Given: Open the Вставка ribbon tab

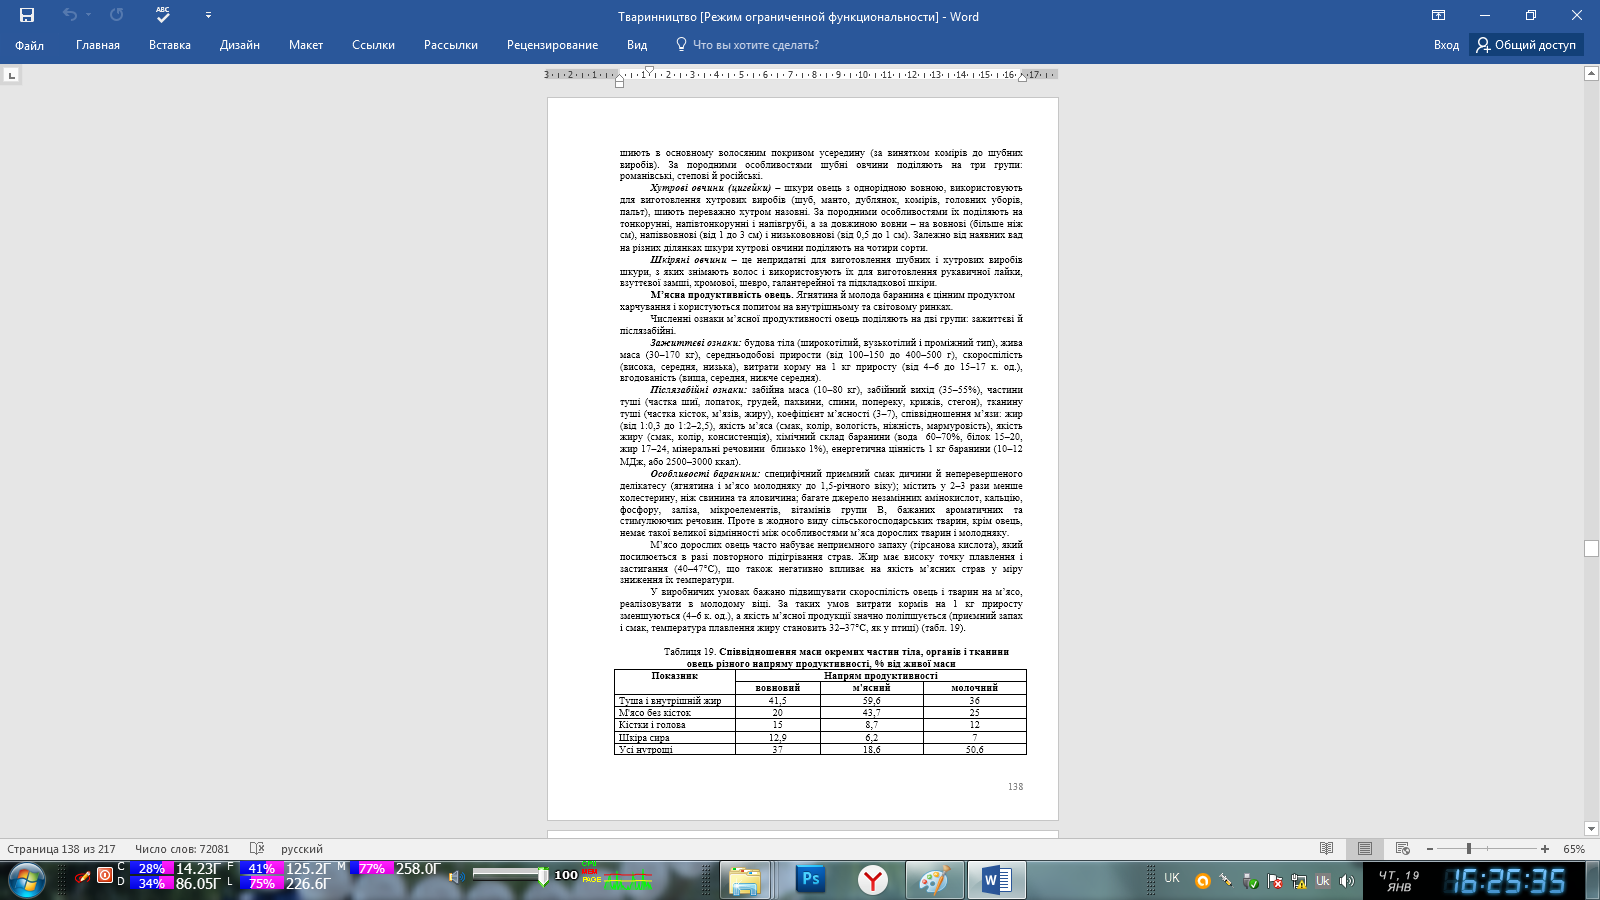Looking at the screenshot, I should pyautogui.click(x=169, y=45).
